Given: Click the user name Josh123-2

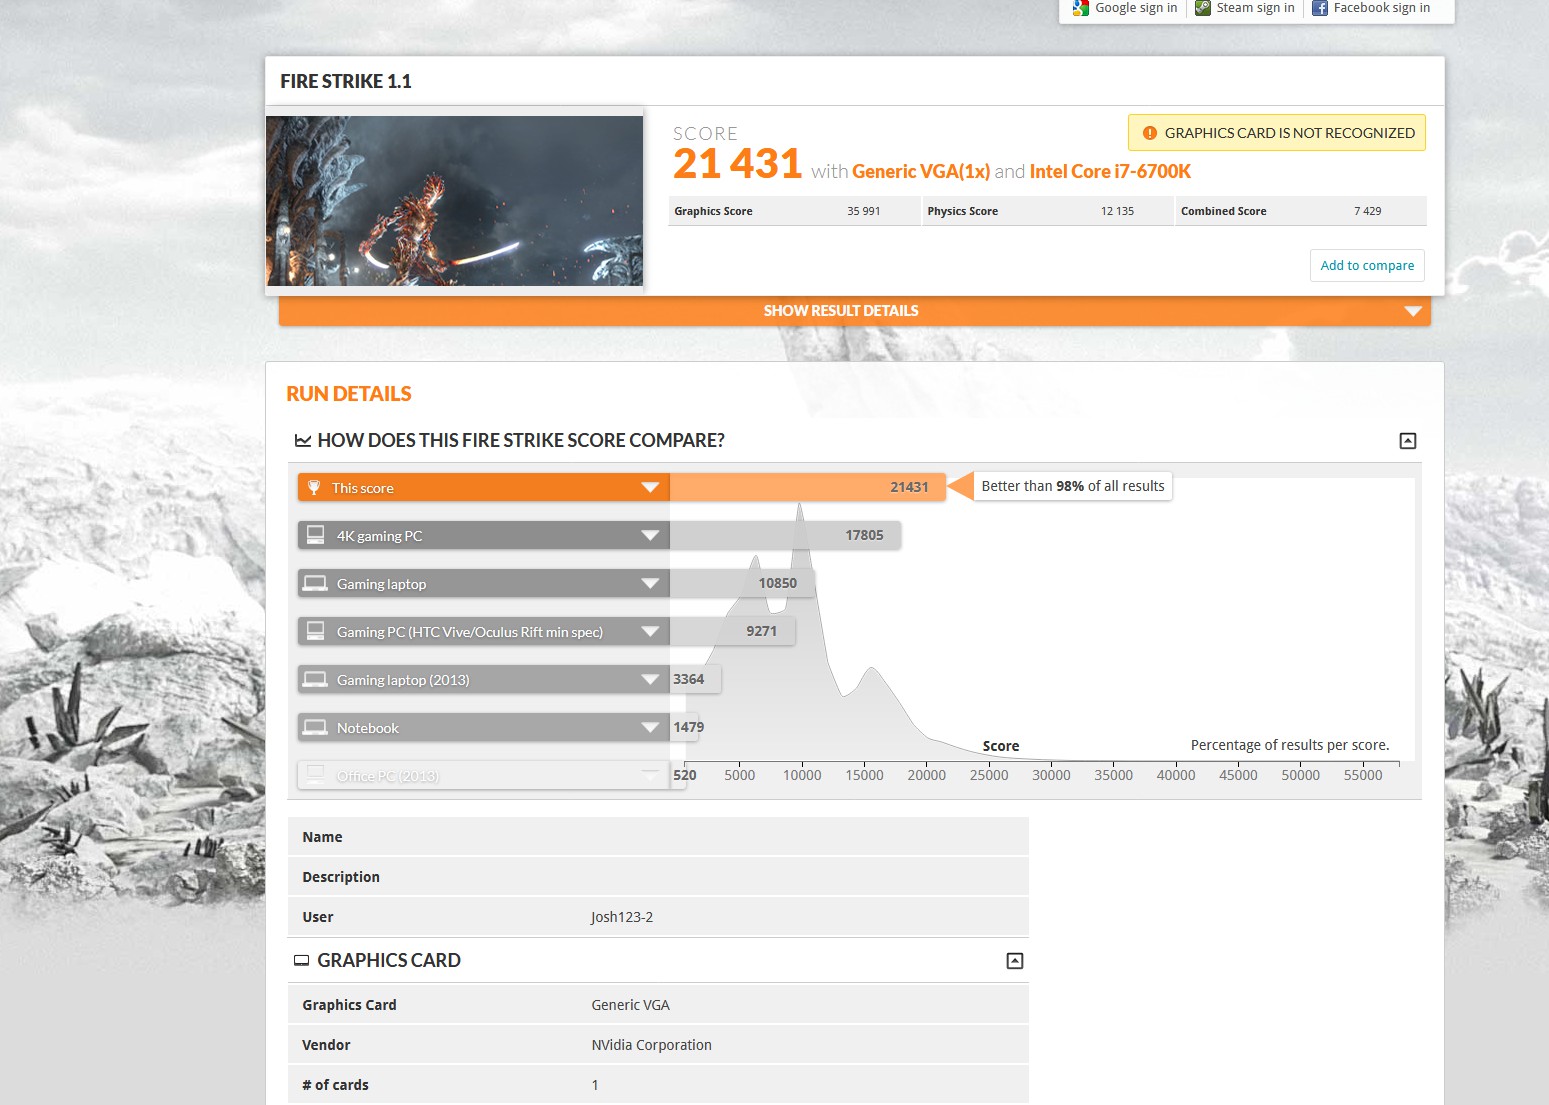Looking at the screenshot, I should click(x=622, y=917).
